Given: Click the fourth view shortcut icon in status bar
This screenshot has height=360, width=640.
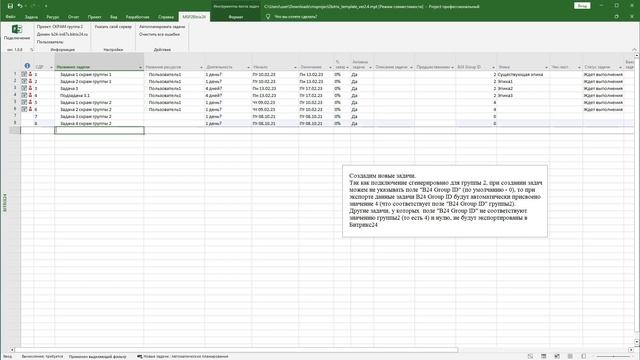Looking at the screenshot, I should pos(570,357).
